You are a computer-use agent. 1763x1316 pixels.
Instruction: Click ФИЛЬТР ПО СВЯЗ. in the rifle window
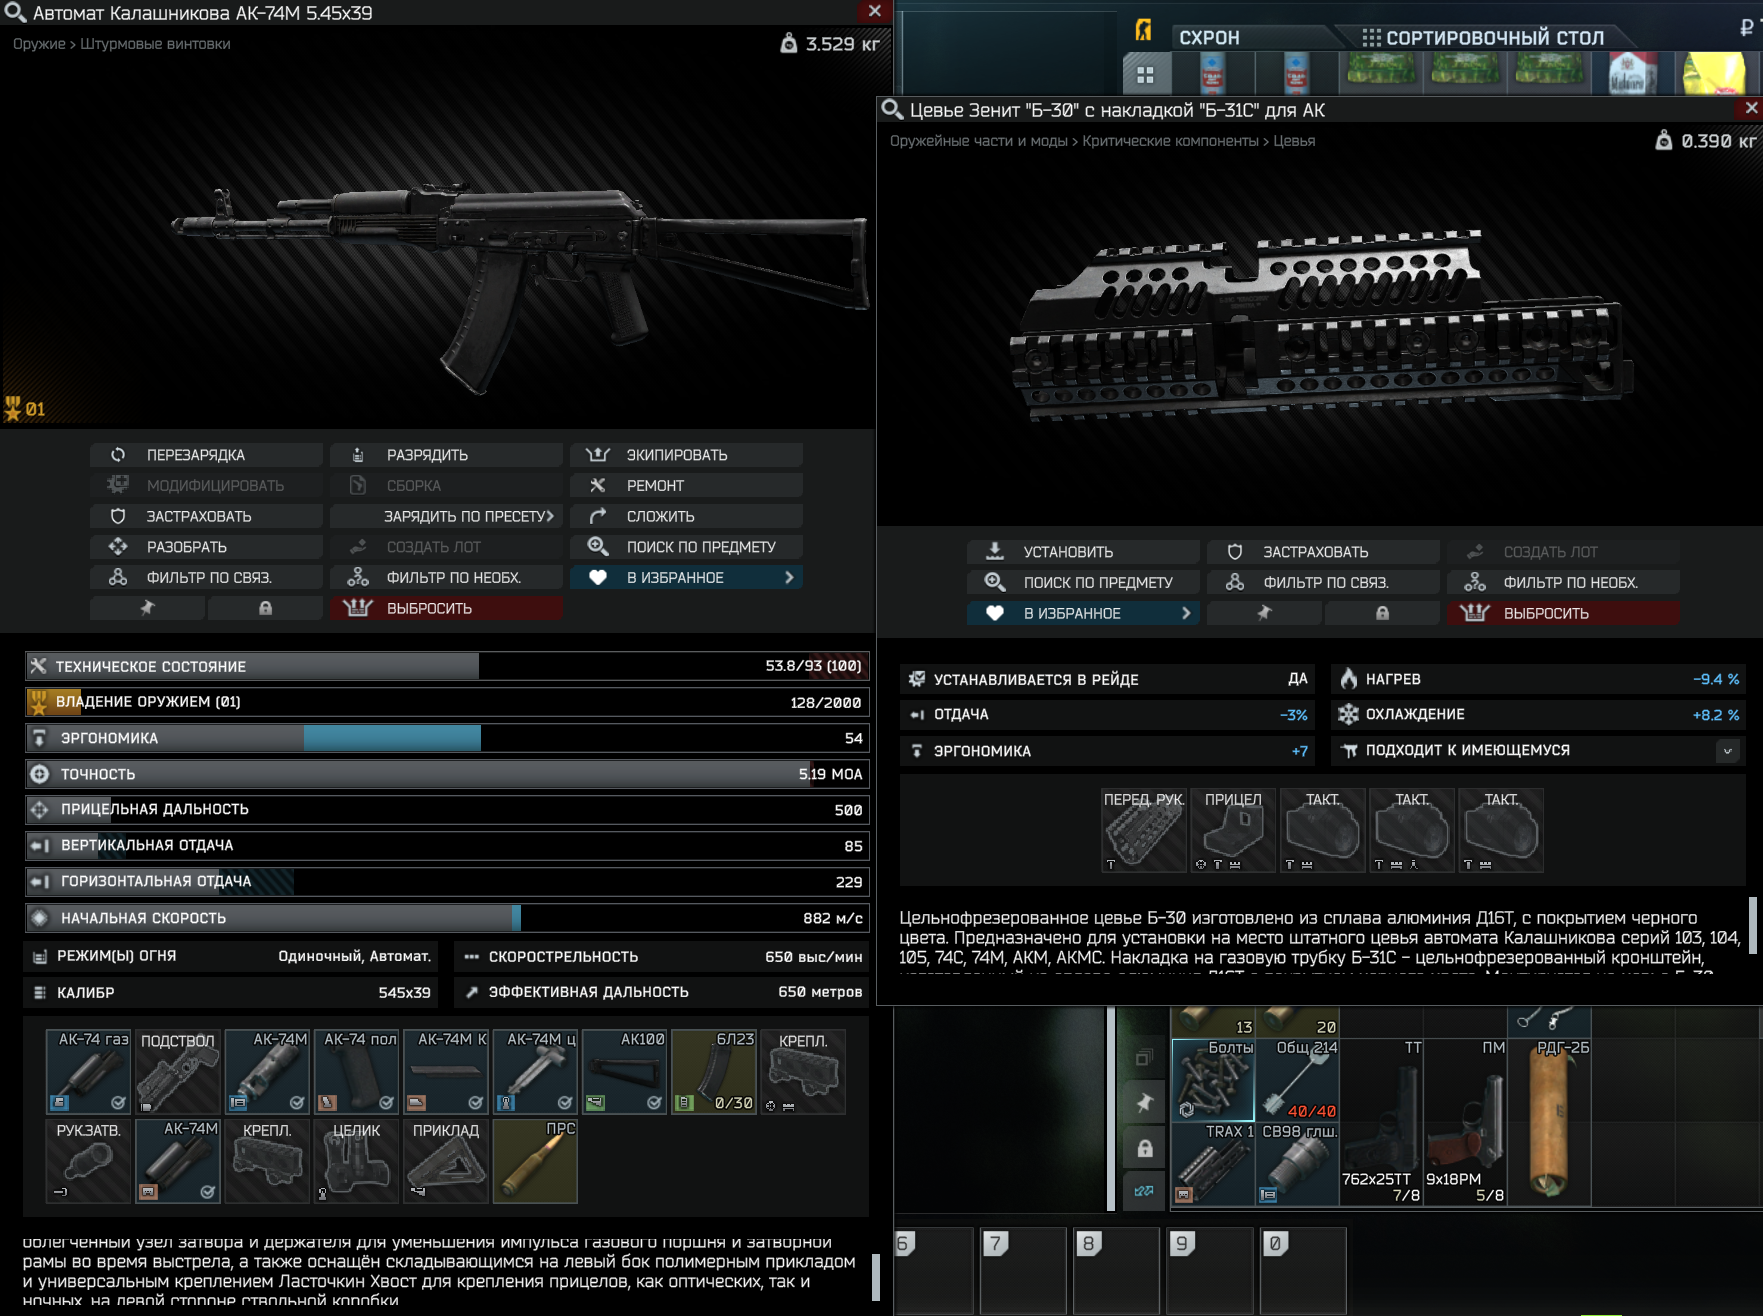(x=206, y=578)
